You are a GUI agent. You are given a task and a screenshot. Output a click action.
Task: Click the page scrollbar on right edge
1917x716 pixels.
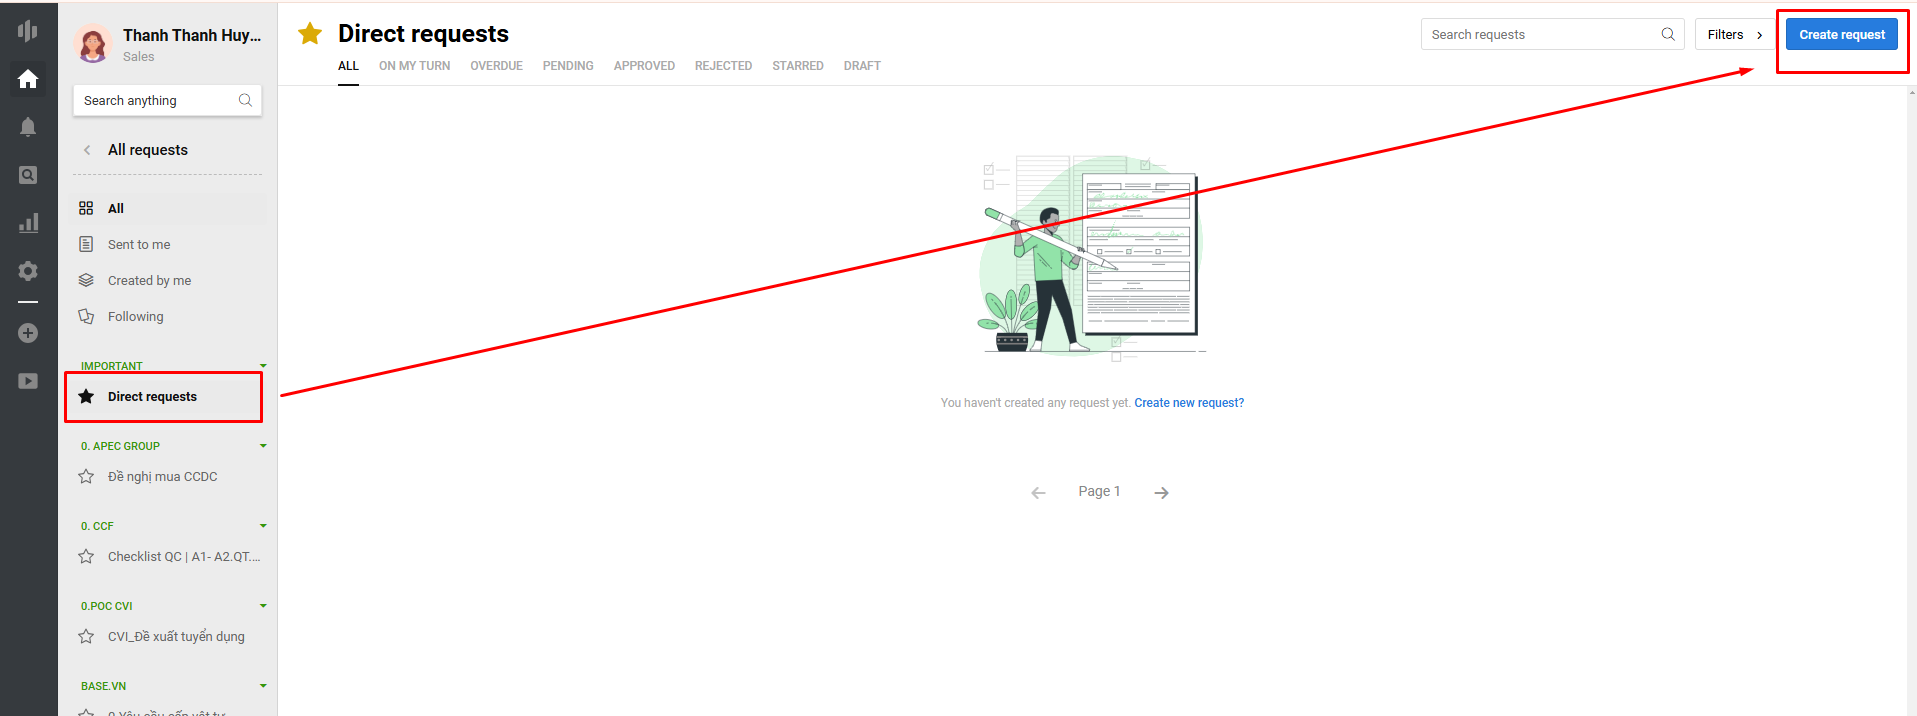(1912, 400)
